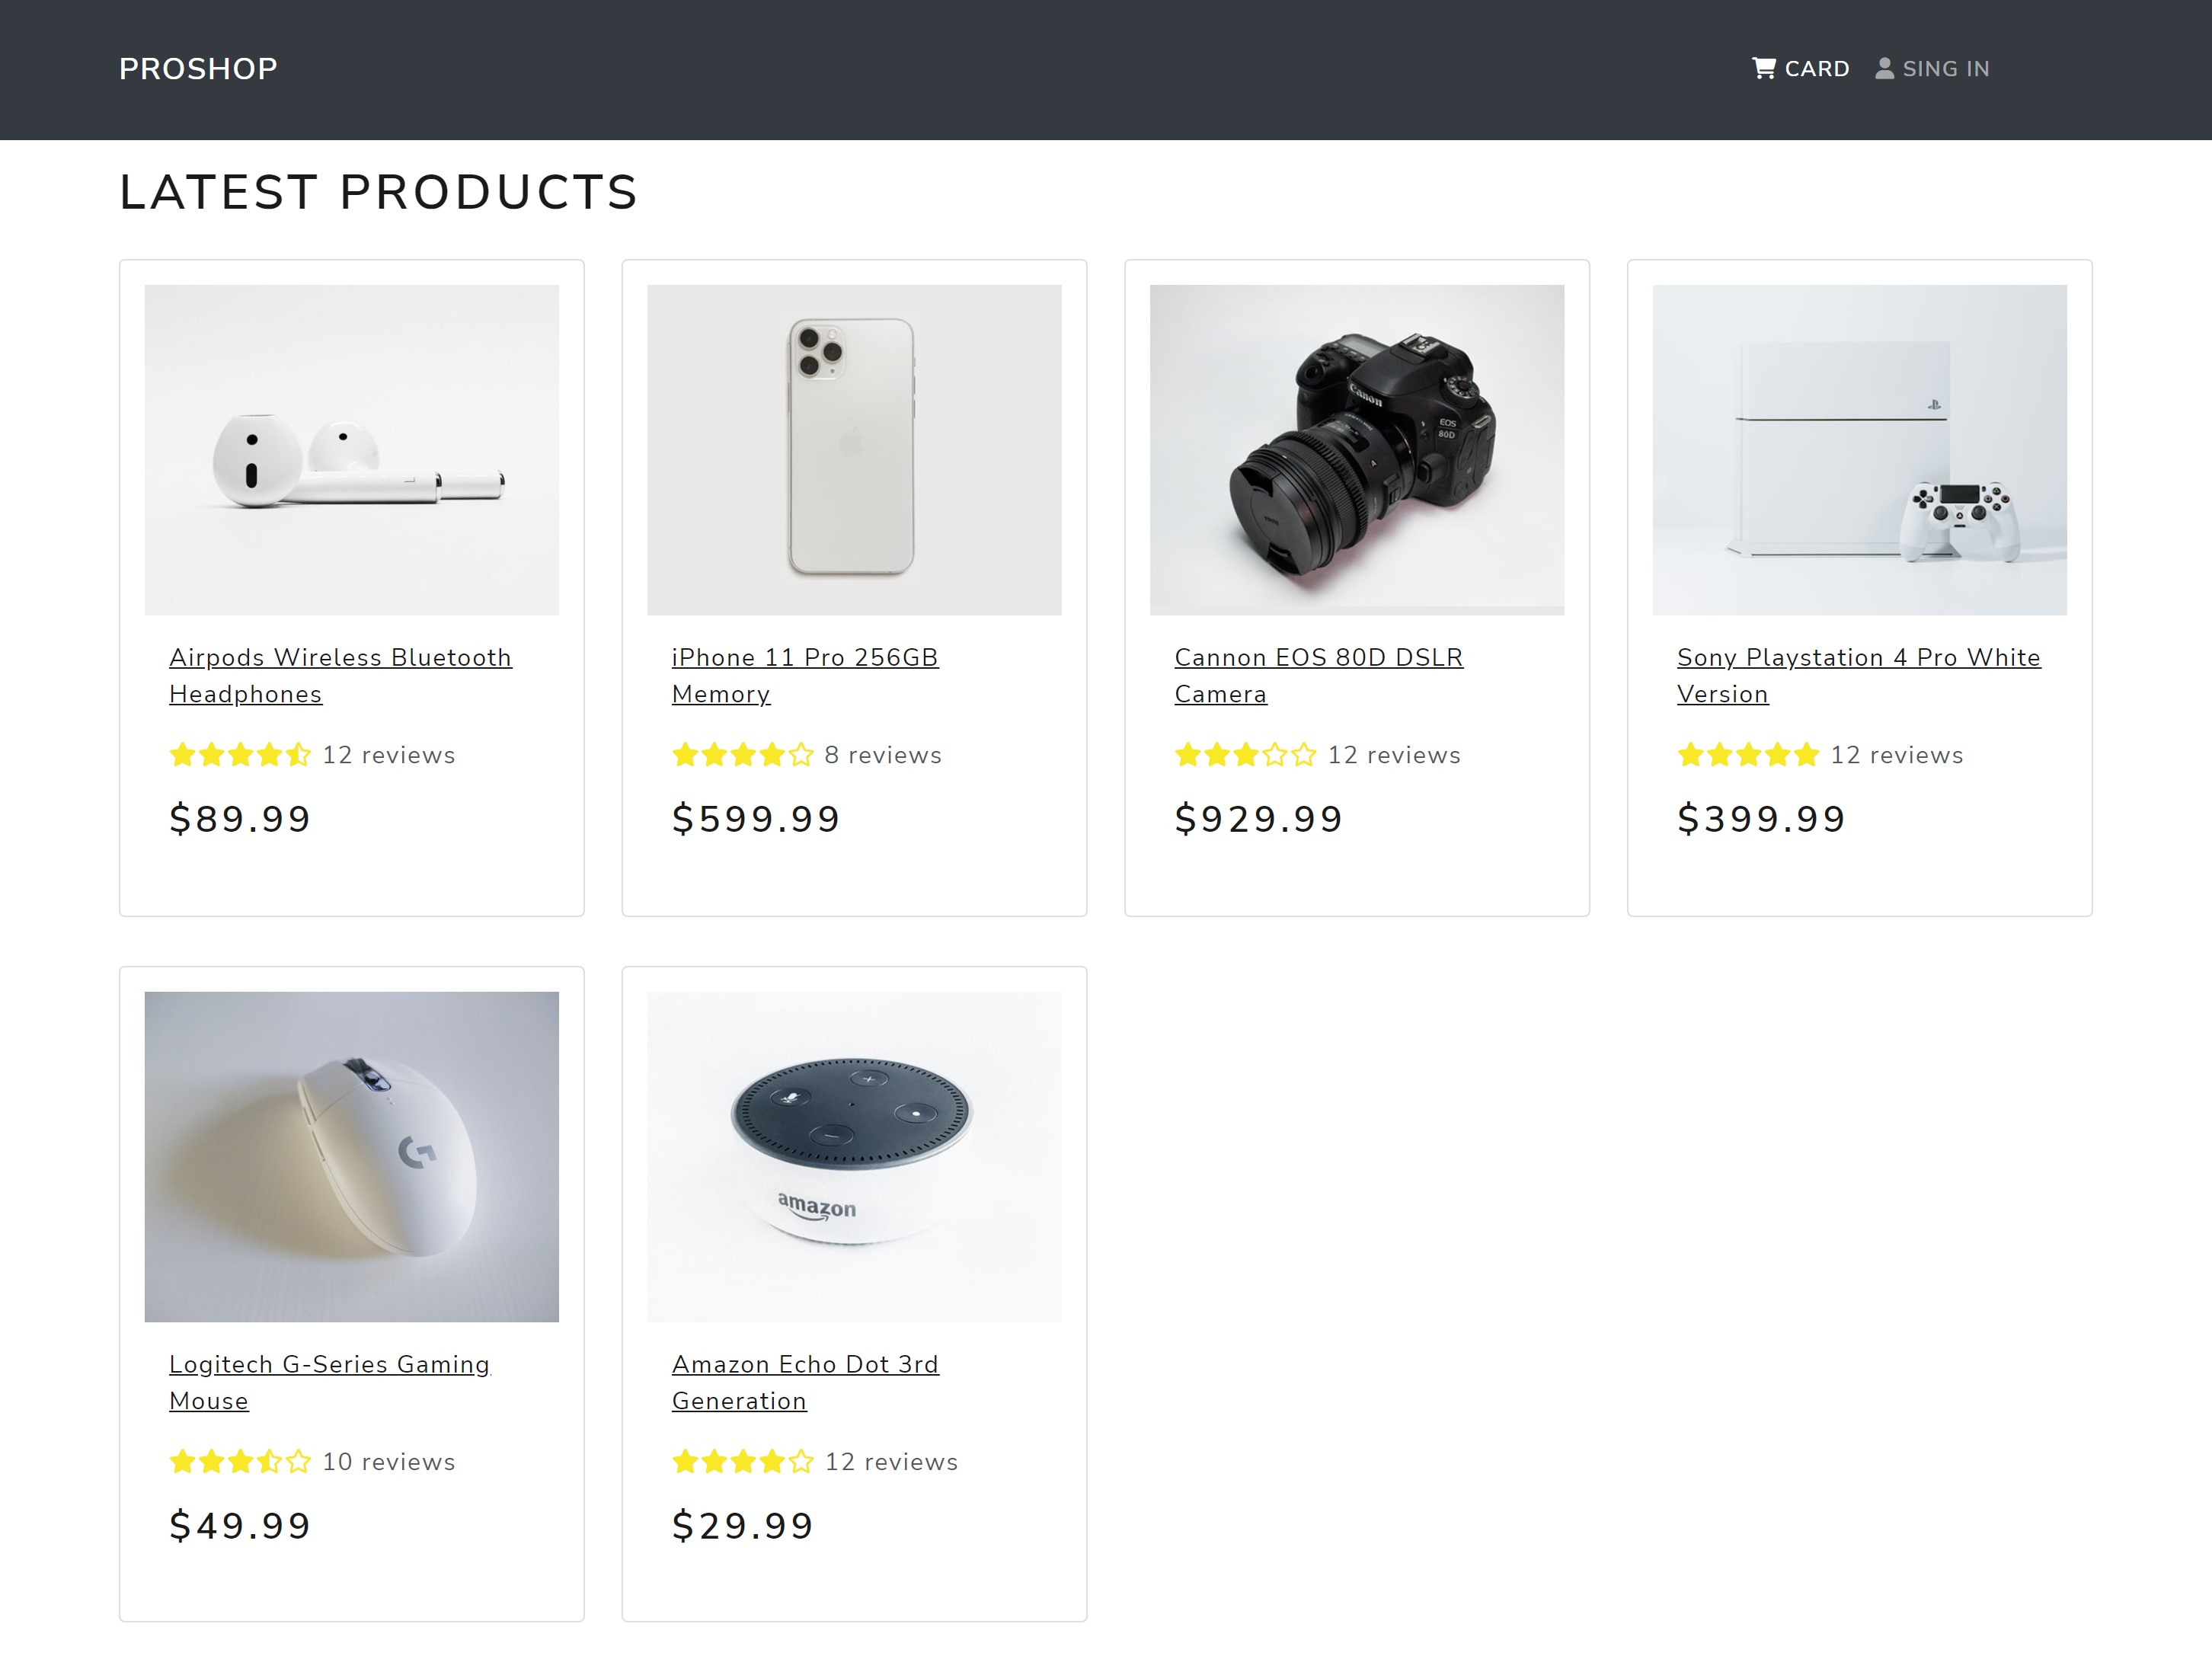Click the shopping cart icon
This screenshot has width=2212, height=1659.
tap(1763, 68)
